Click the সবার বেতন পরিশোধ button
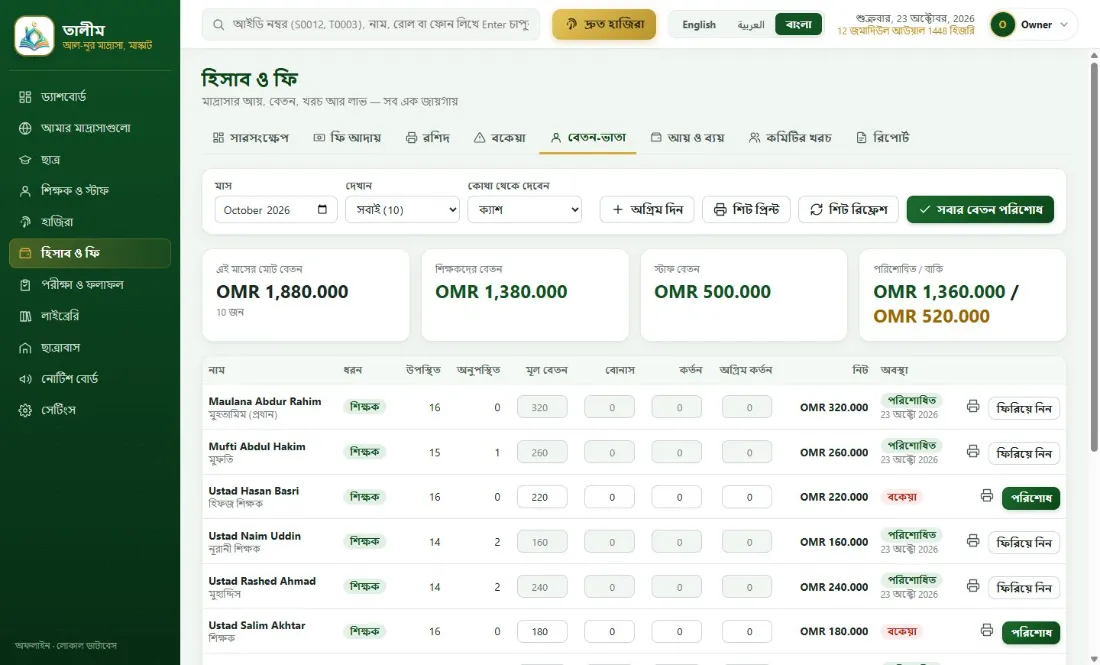1100x665 pixels. pyautogui.click(x=980, y=210)
